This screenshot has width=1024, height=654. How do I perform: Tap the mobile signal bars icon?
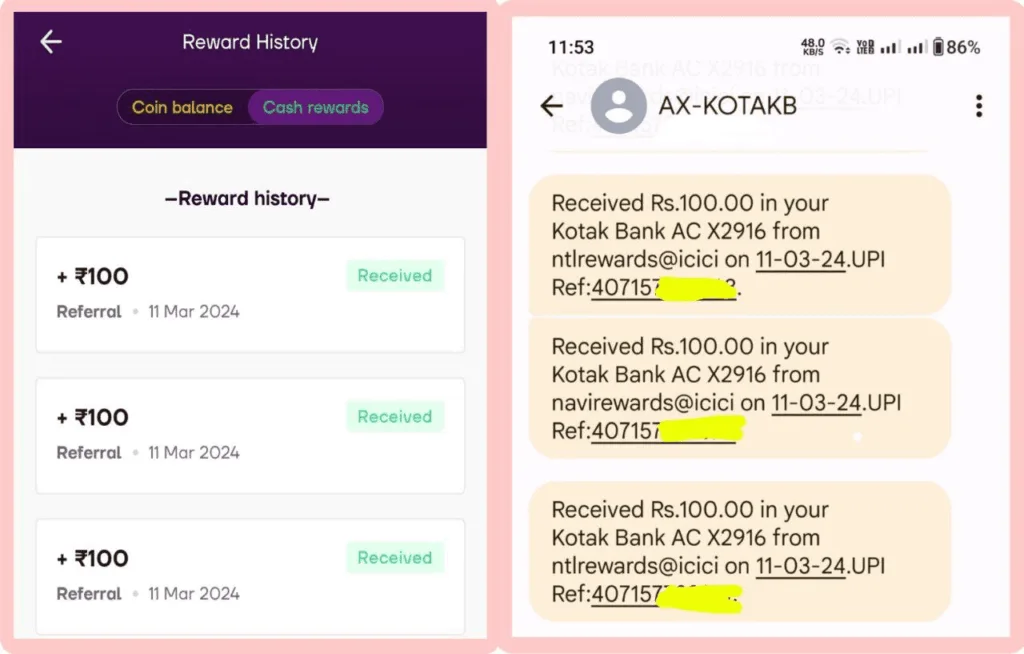pyautogui.click(x=888, y=47)
